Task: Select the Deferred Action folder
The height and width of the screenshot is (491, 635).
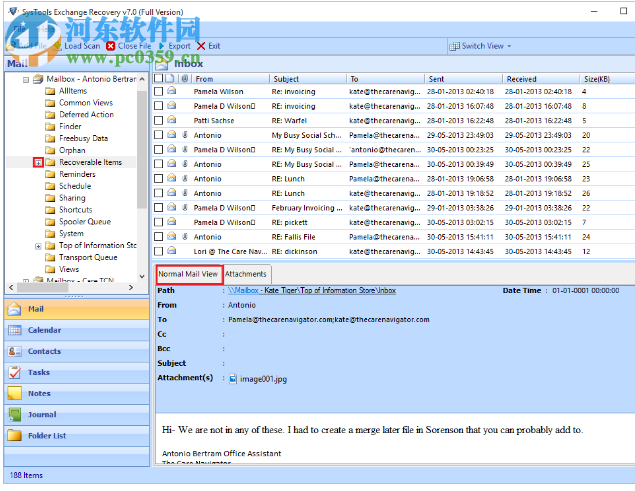Action: 86,115
